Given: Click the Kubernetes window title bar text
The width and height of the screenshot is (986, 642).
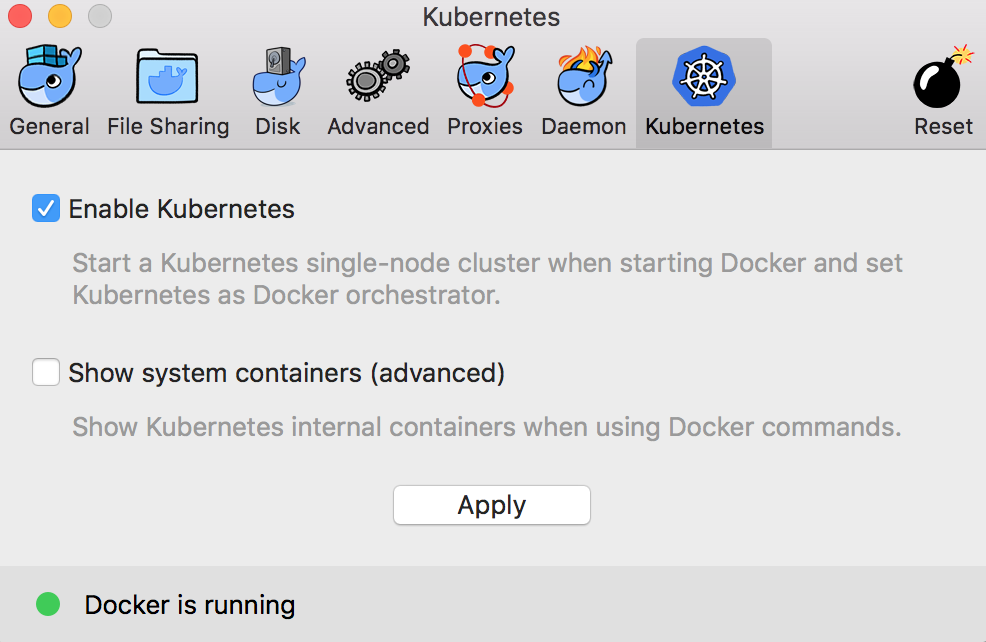Looking at the screenshot, I should click(x=491, y=17).
